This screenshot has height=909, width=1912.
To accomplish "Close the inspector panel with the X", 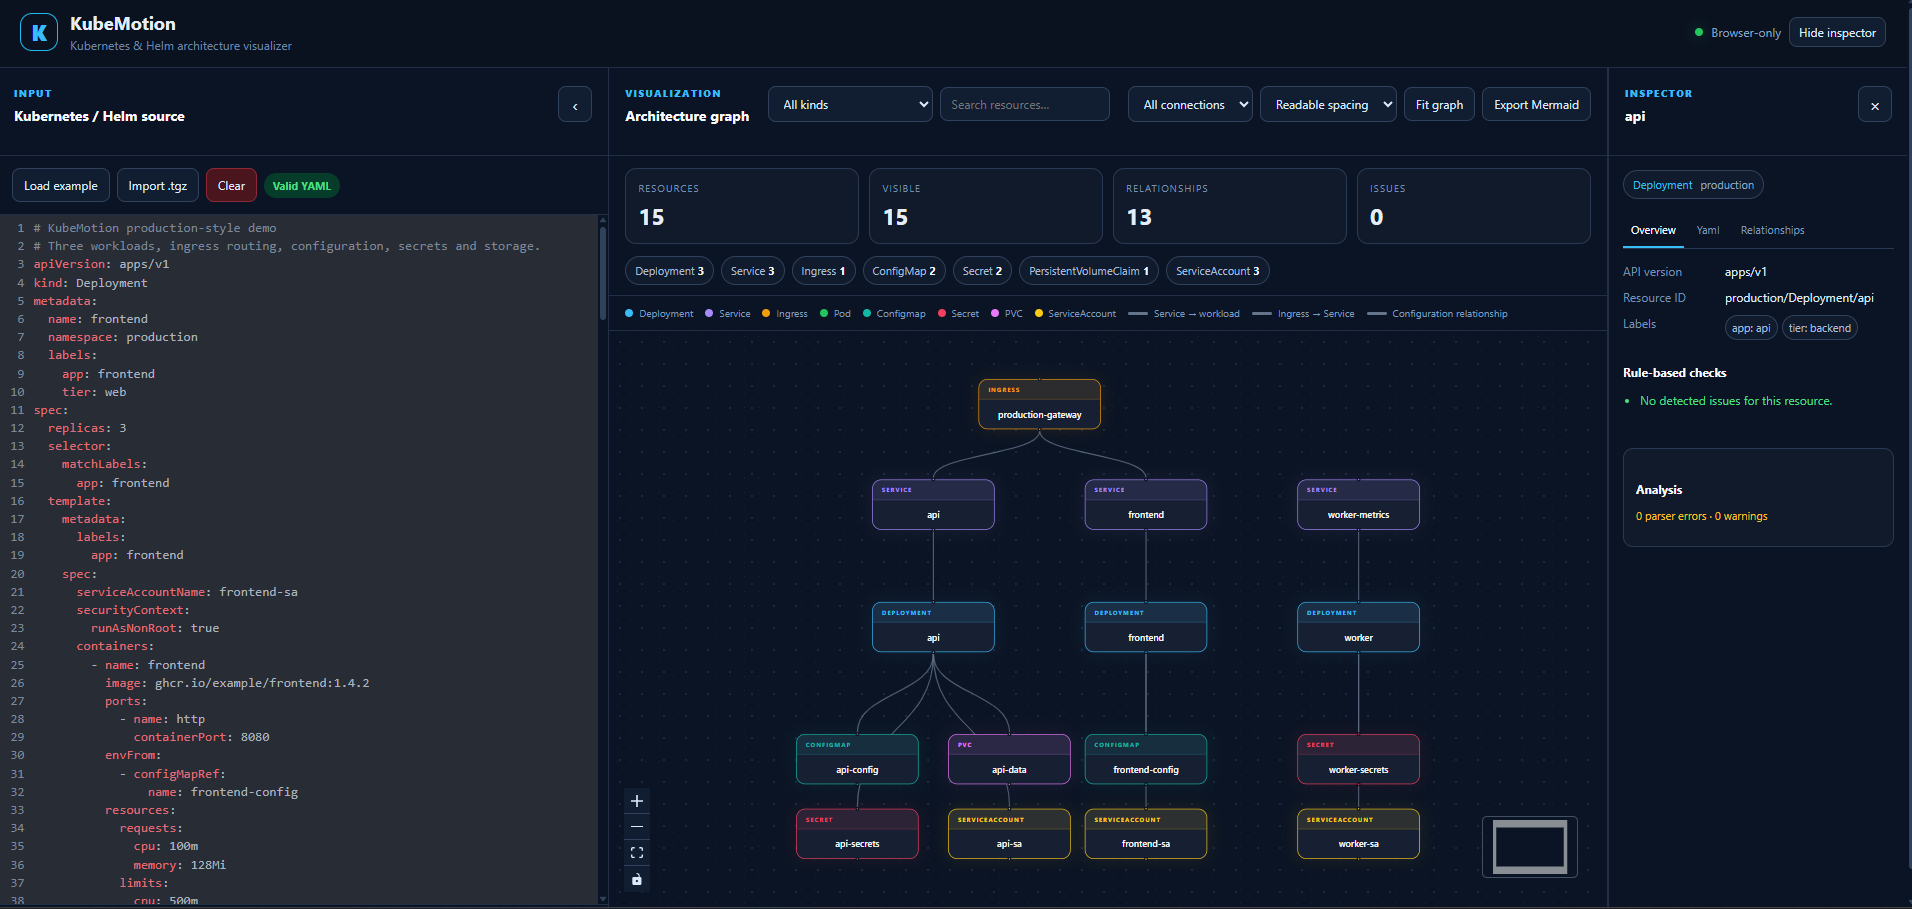I will point(1875,105).
